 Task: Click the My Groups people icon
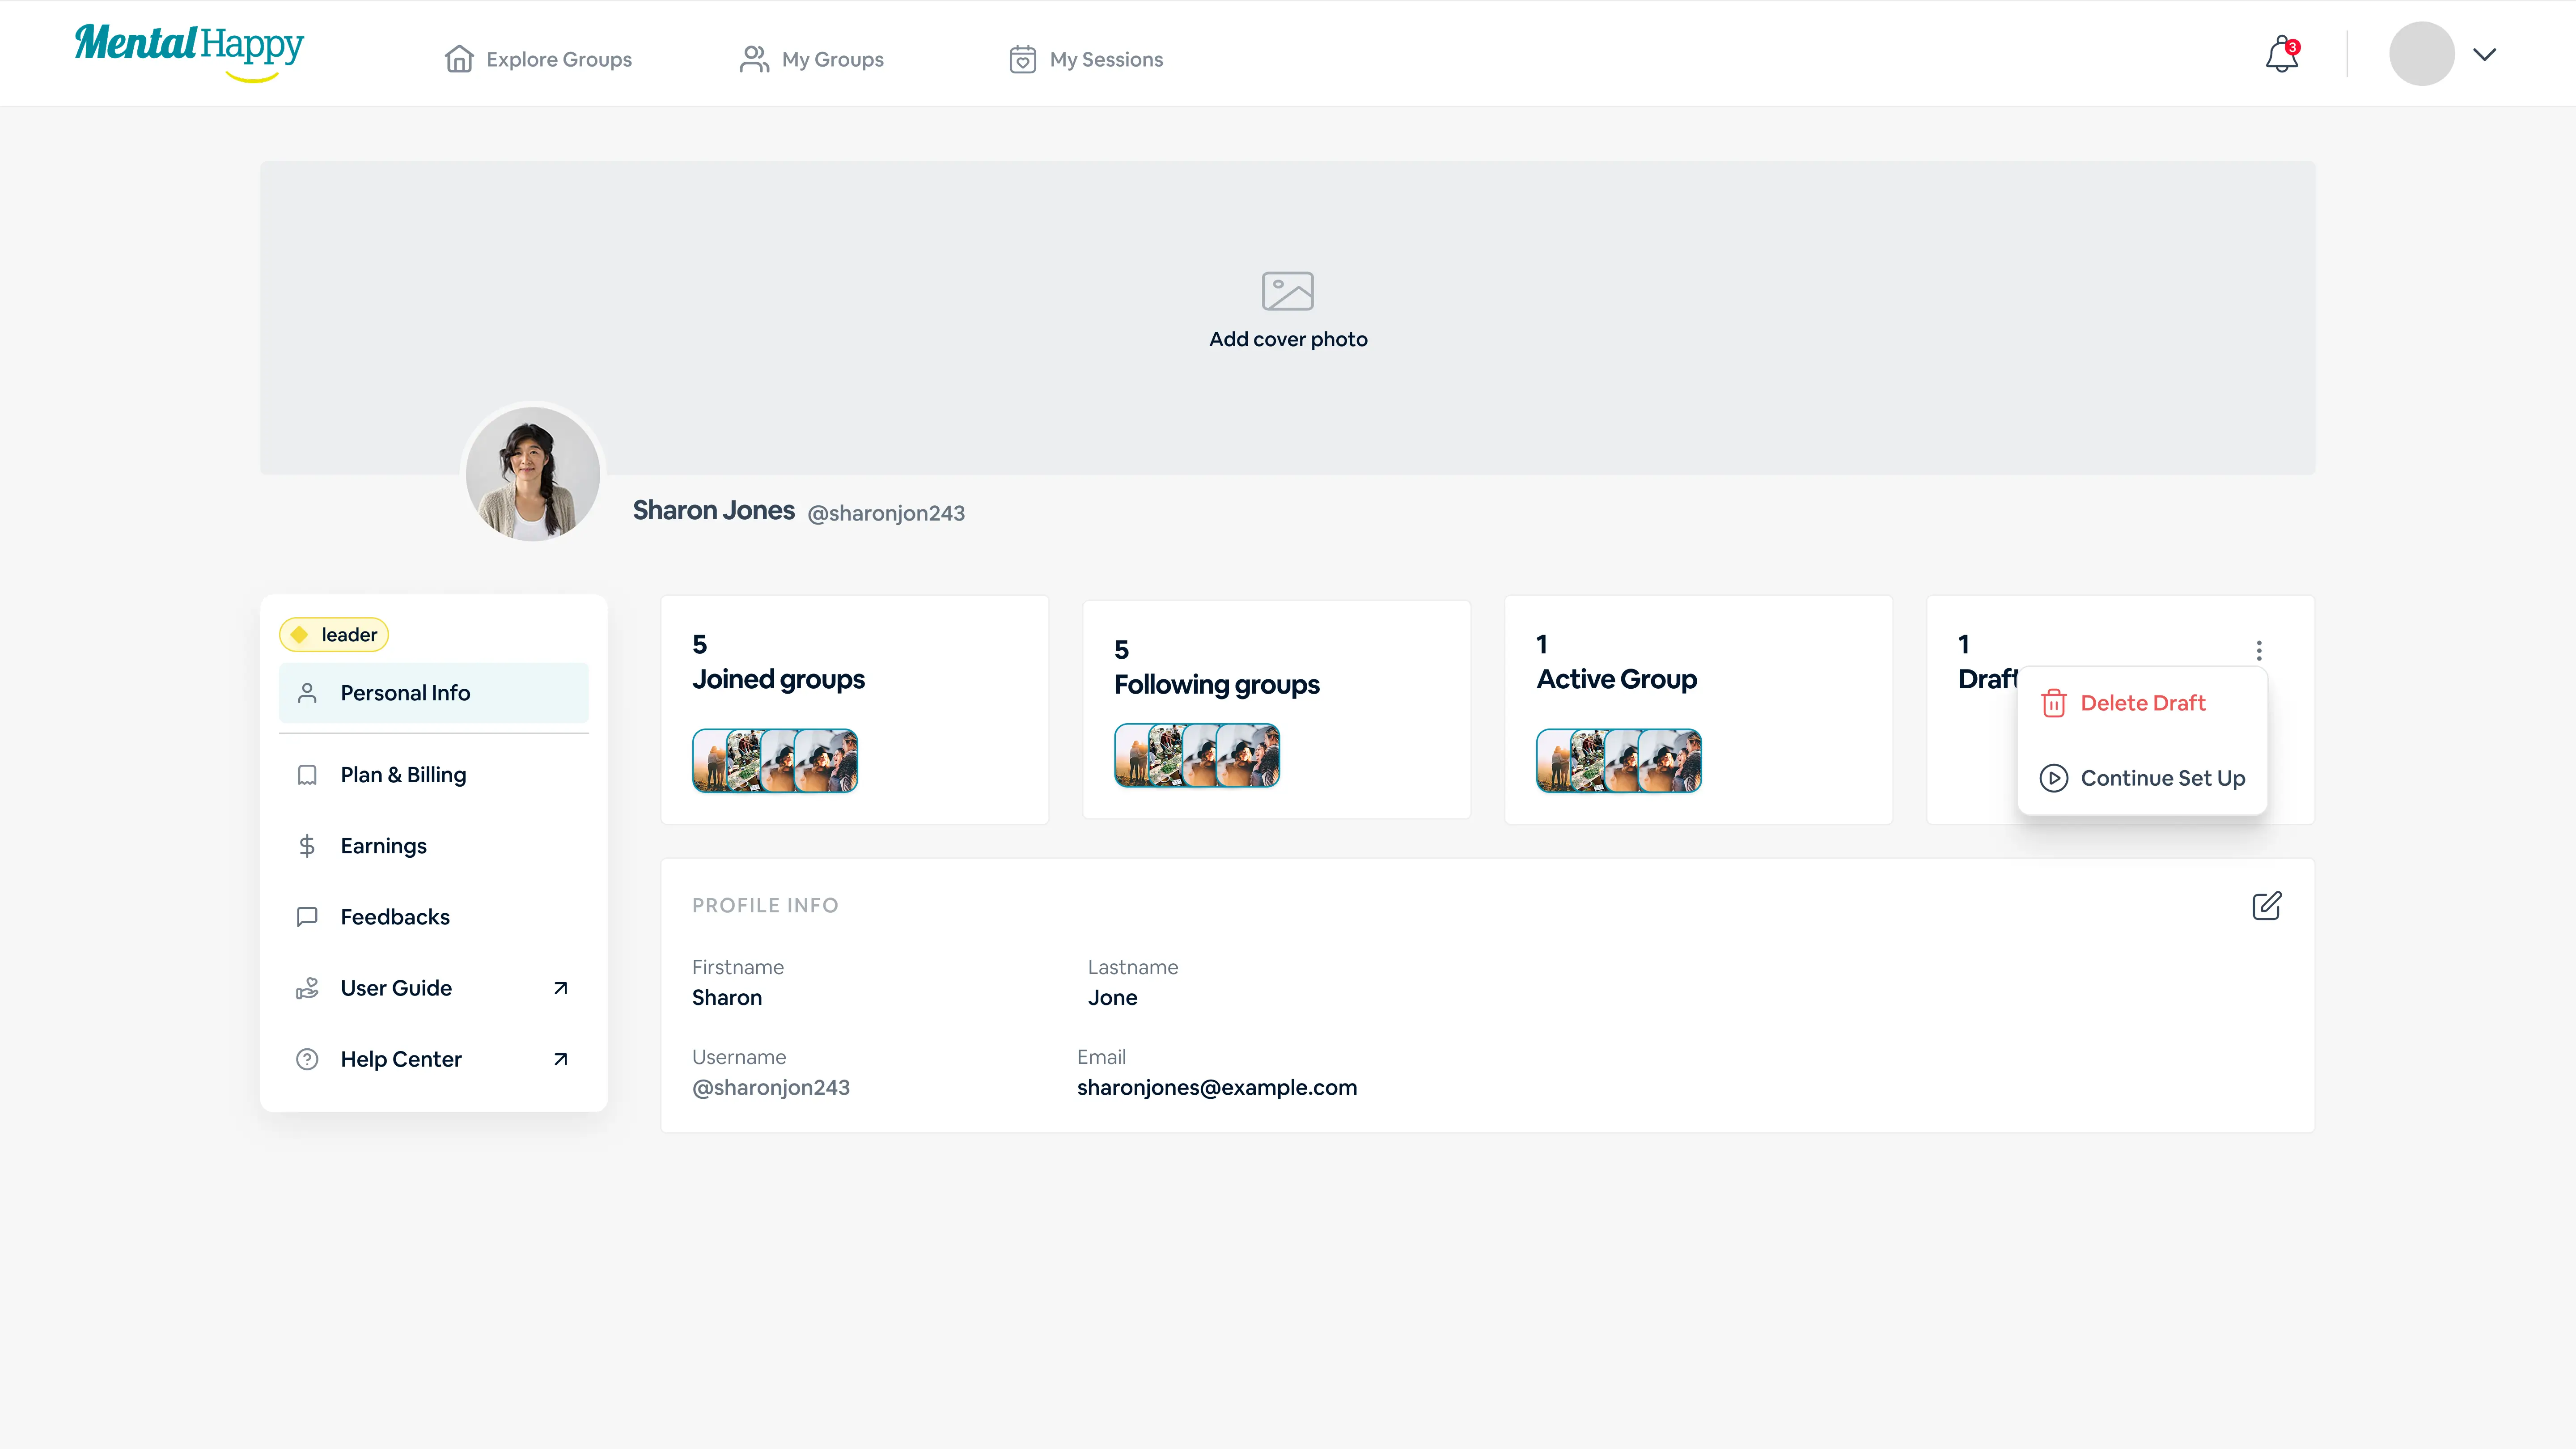[754, 59]
